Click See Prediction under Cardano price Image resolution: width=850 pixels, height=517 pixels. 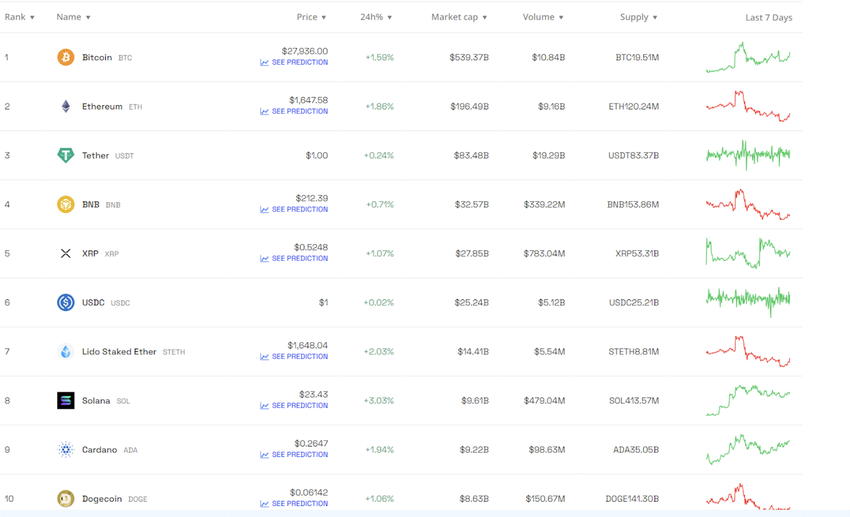point(294,455)
